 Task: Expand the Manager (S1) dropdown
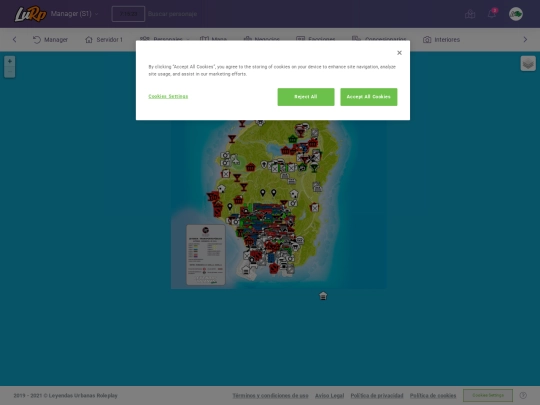click(74, 14)
